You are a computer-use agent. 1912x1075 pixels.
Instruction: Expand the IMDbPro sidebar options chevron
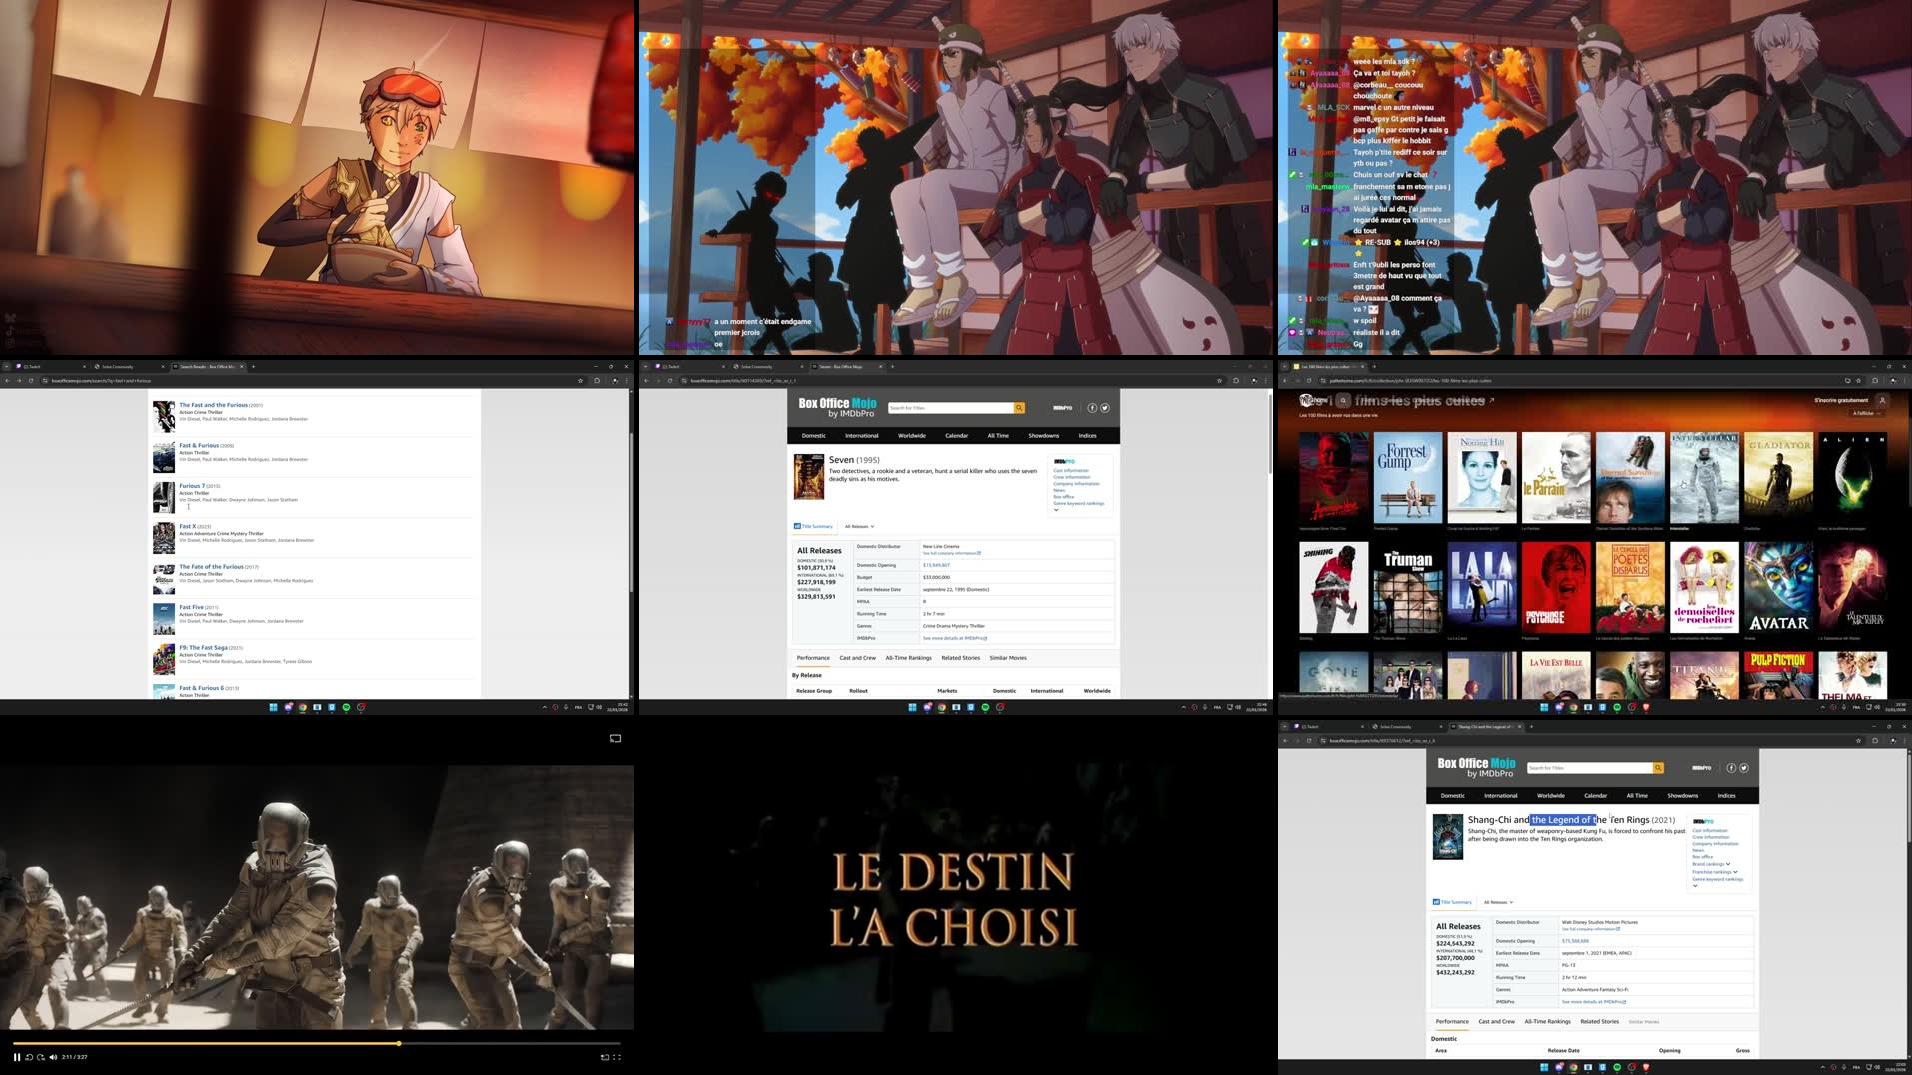(x=1056, y=510)
